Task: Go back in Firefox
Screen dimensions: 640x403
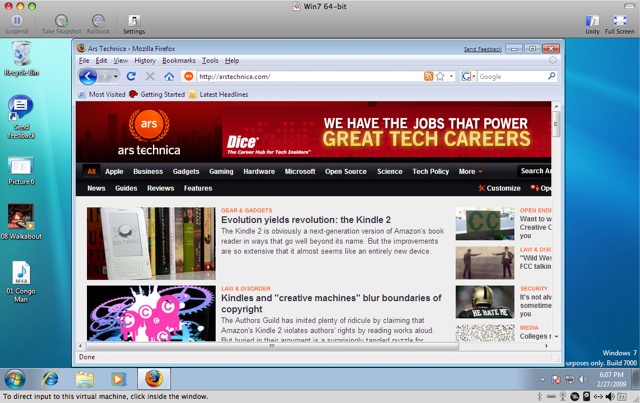Action: coord(88,76)
